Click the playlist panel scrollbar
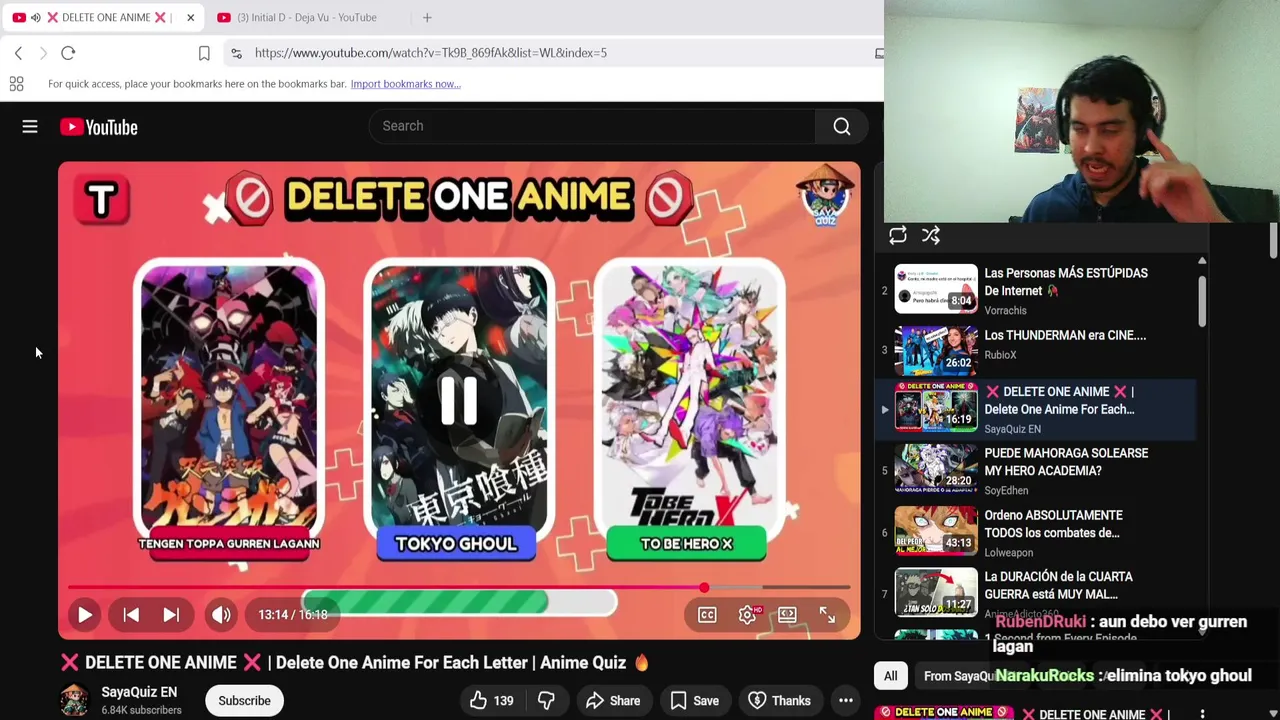1280x720 pixels. [1202, 300]
